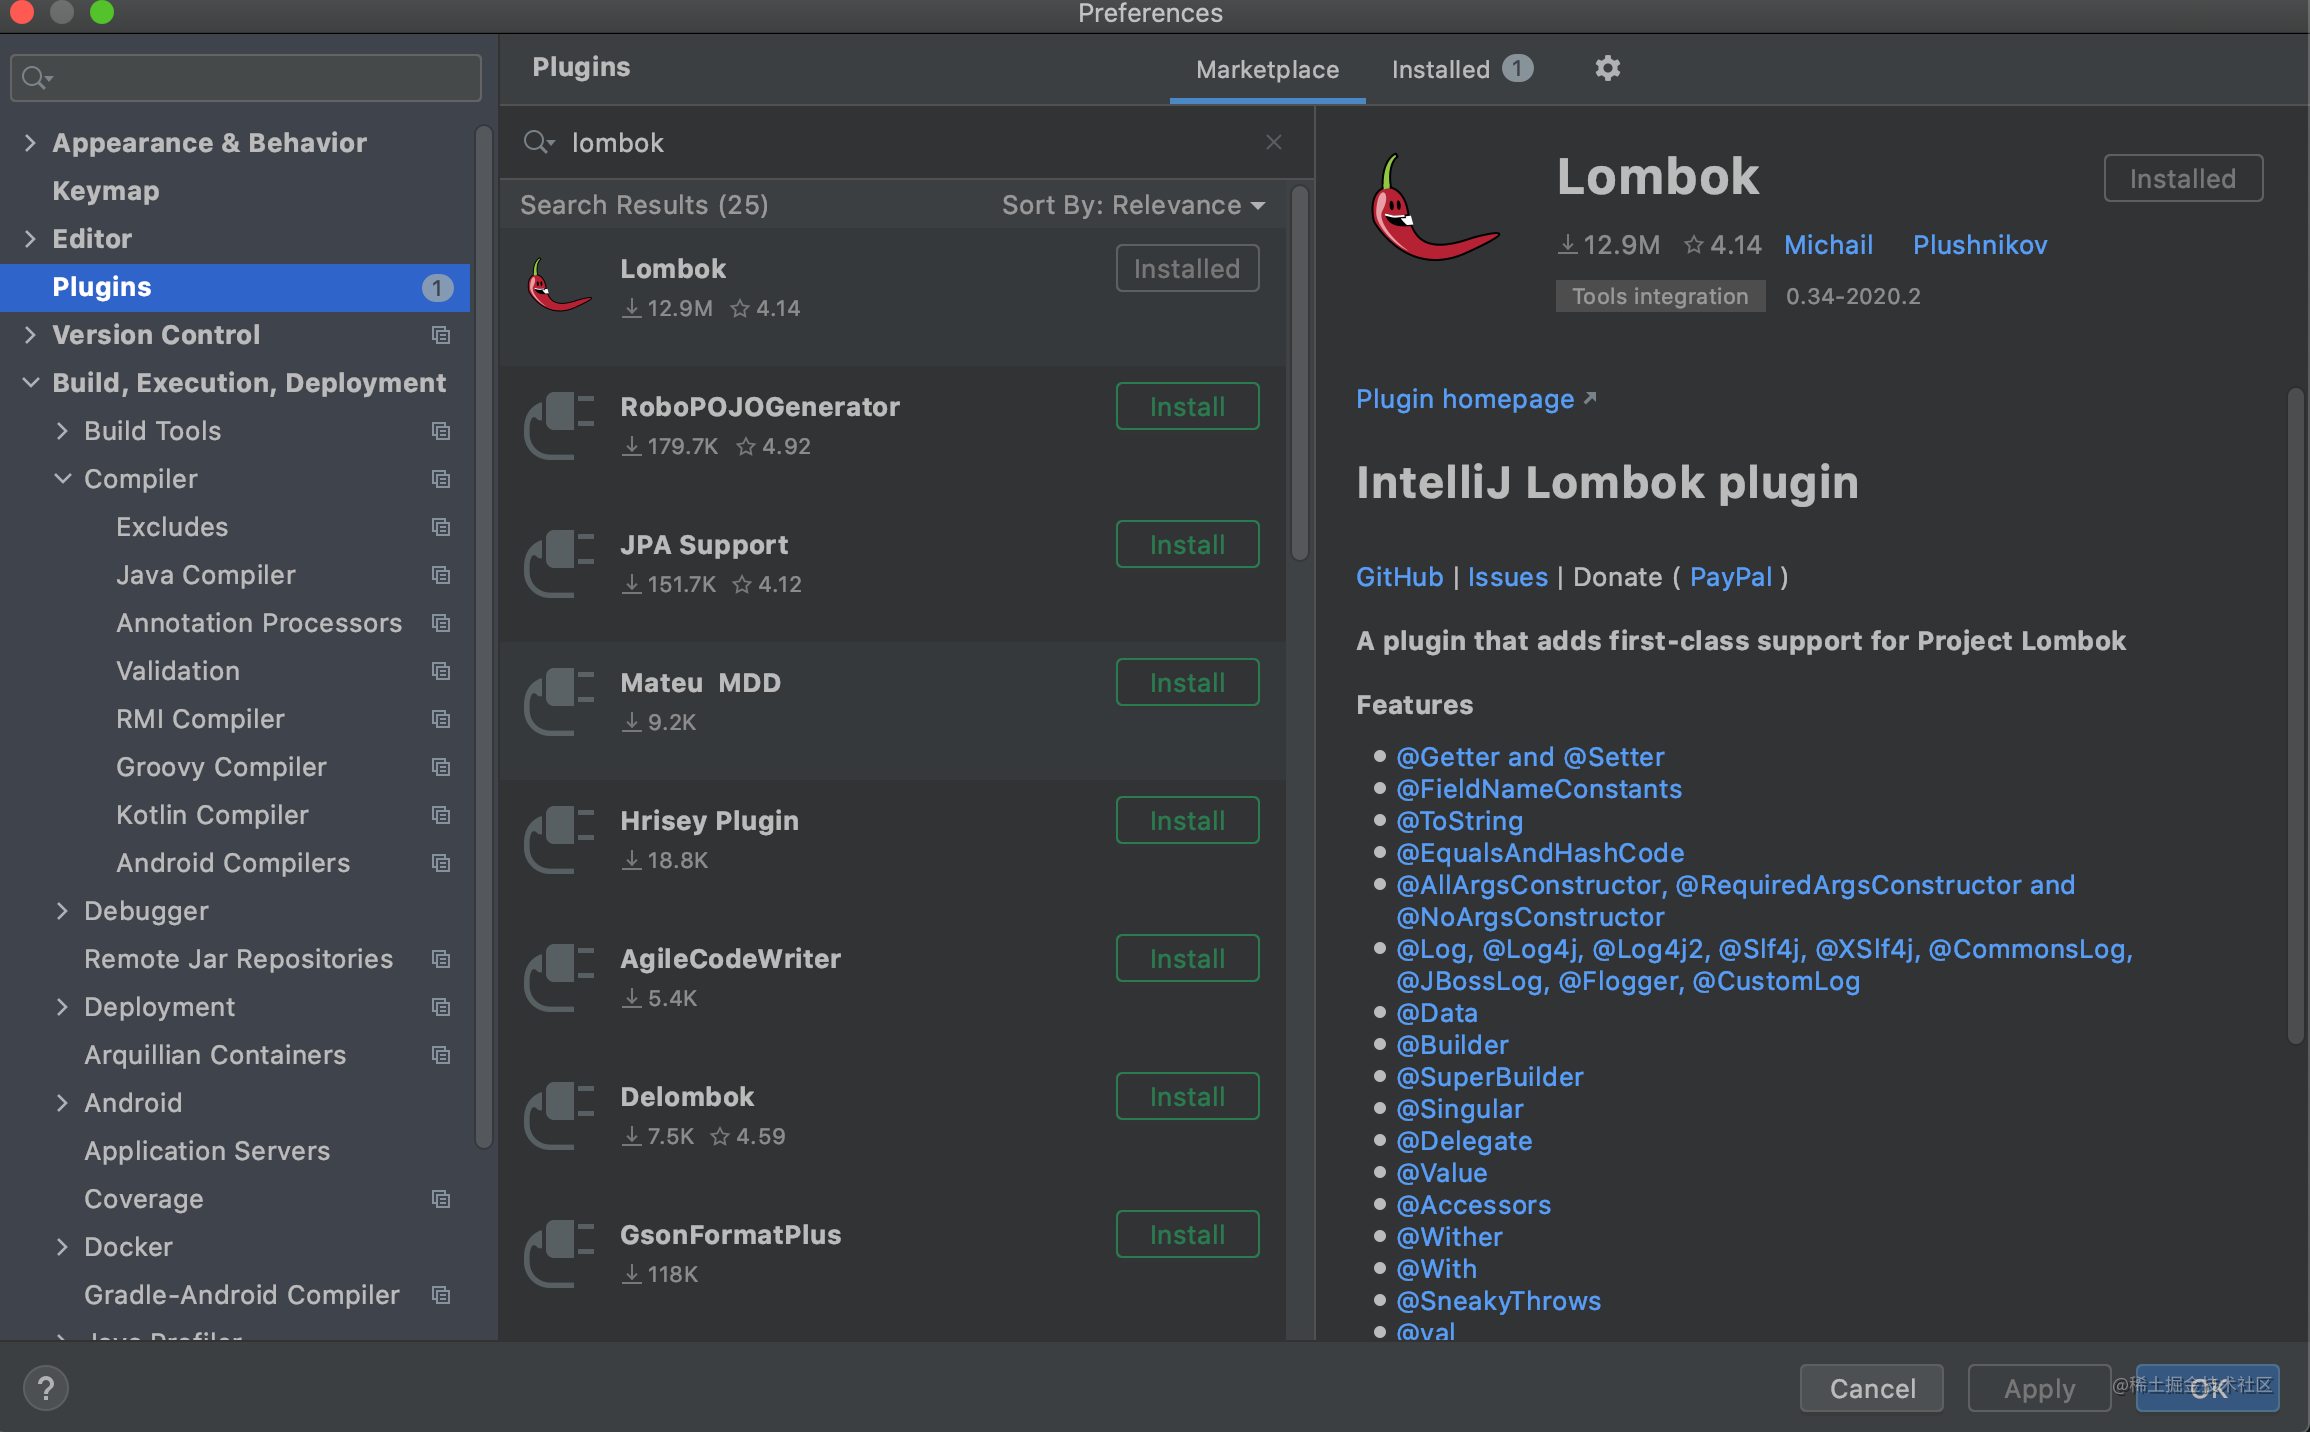Click the large Lombok icon in the detail pane
2310x1432 pixels.
pyautogui.click(x=1435, y=210)
